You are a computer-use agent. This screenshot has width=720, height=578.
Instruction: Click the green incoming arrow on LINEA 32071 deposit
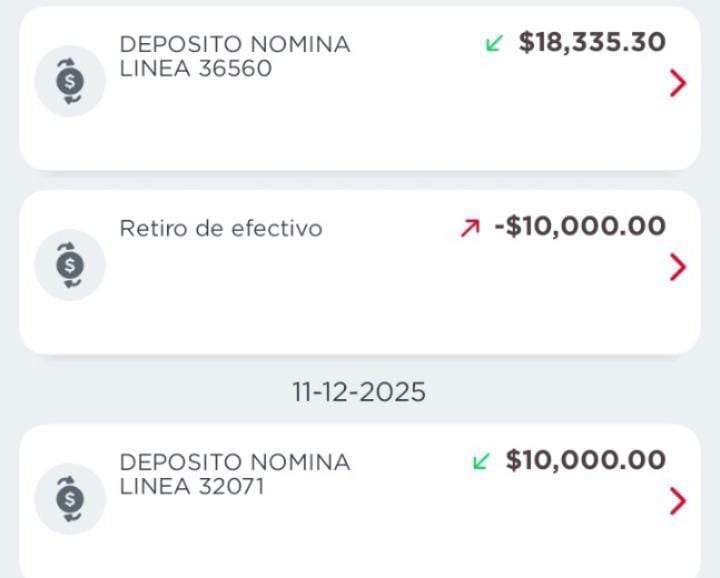pyautogui.click(x=481, y=461)
